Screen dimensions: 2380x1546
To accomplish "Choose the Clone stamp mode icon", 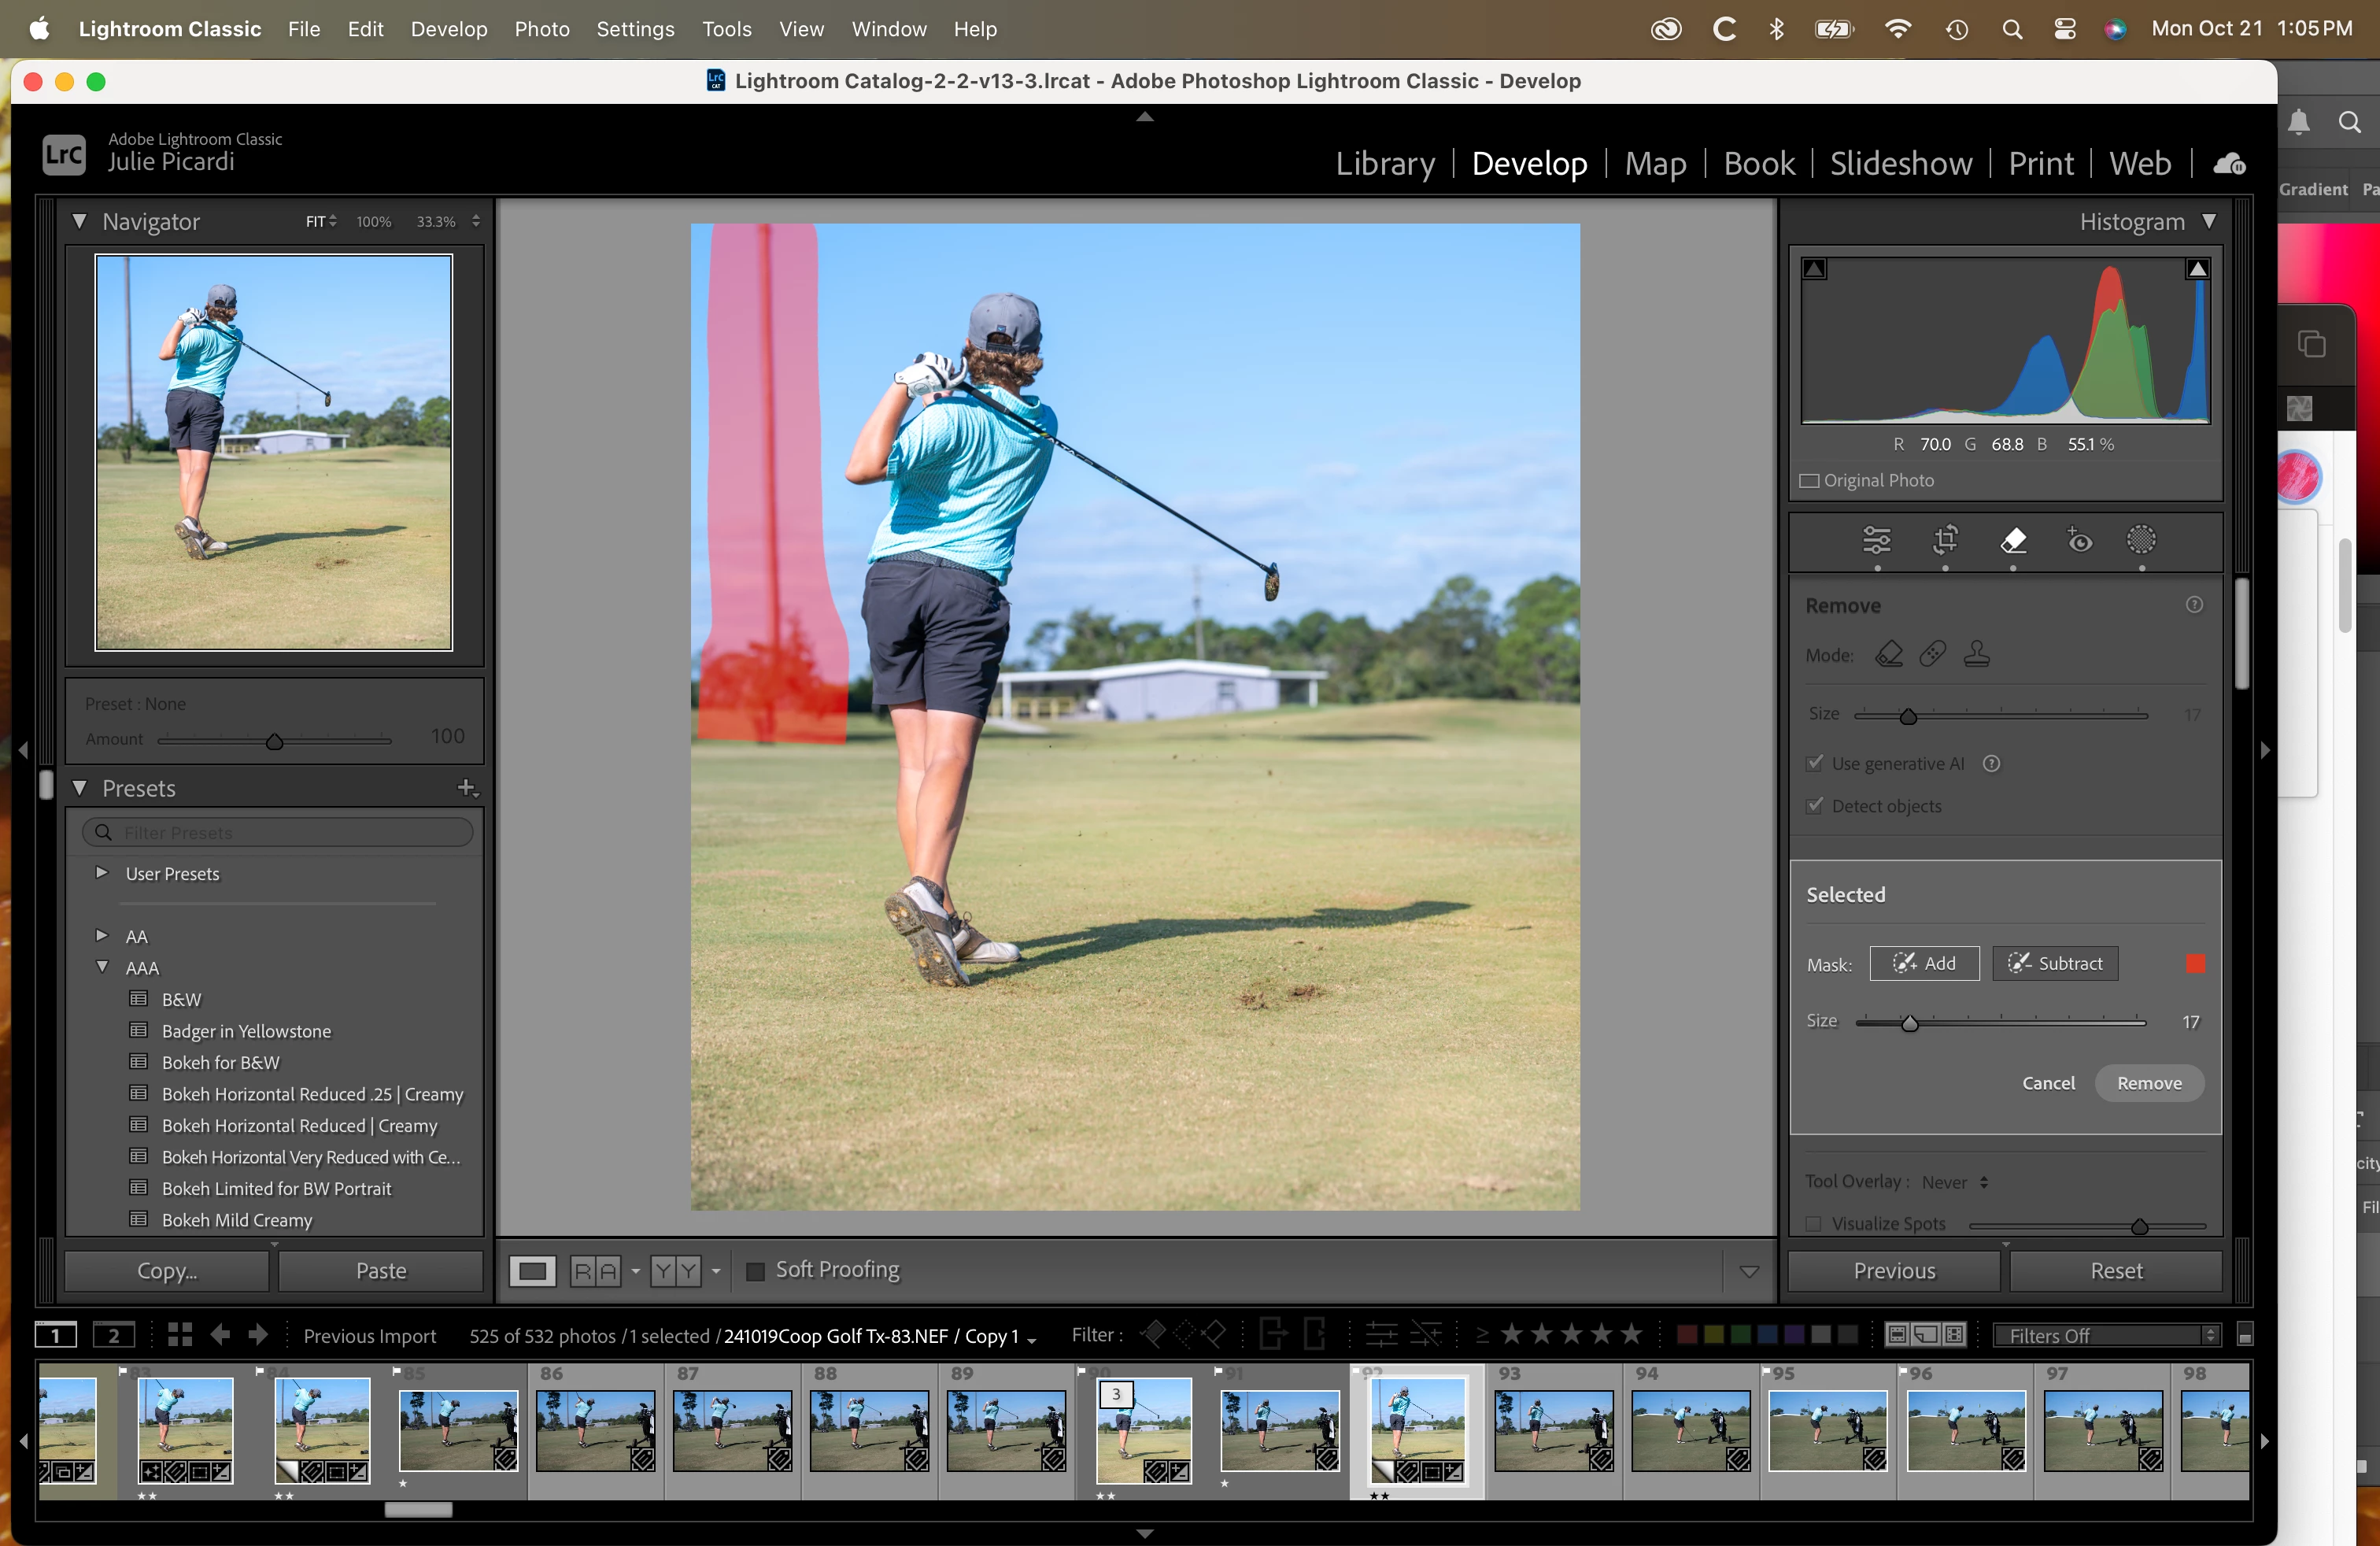I will tap(1976, 654).
